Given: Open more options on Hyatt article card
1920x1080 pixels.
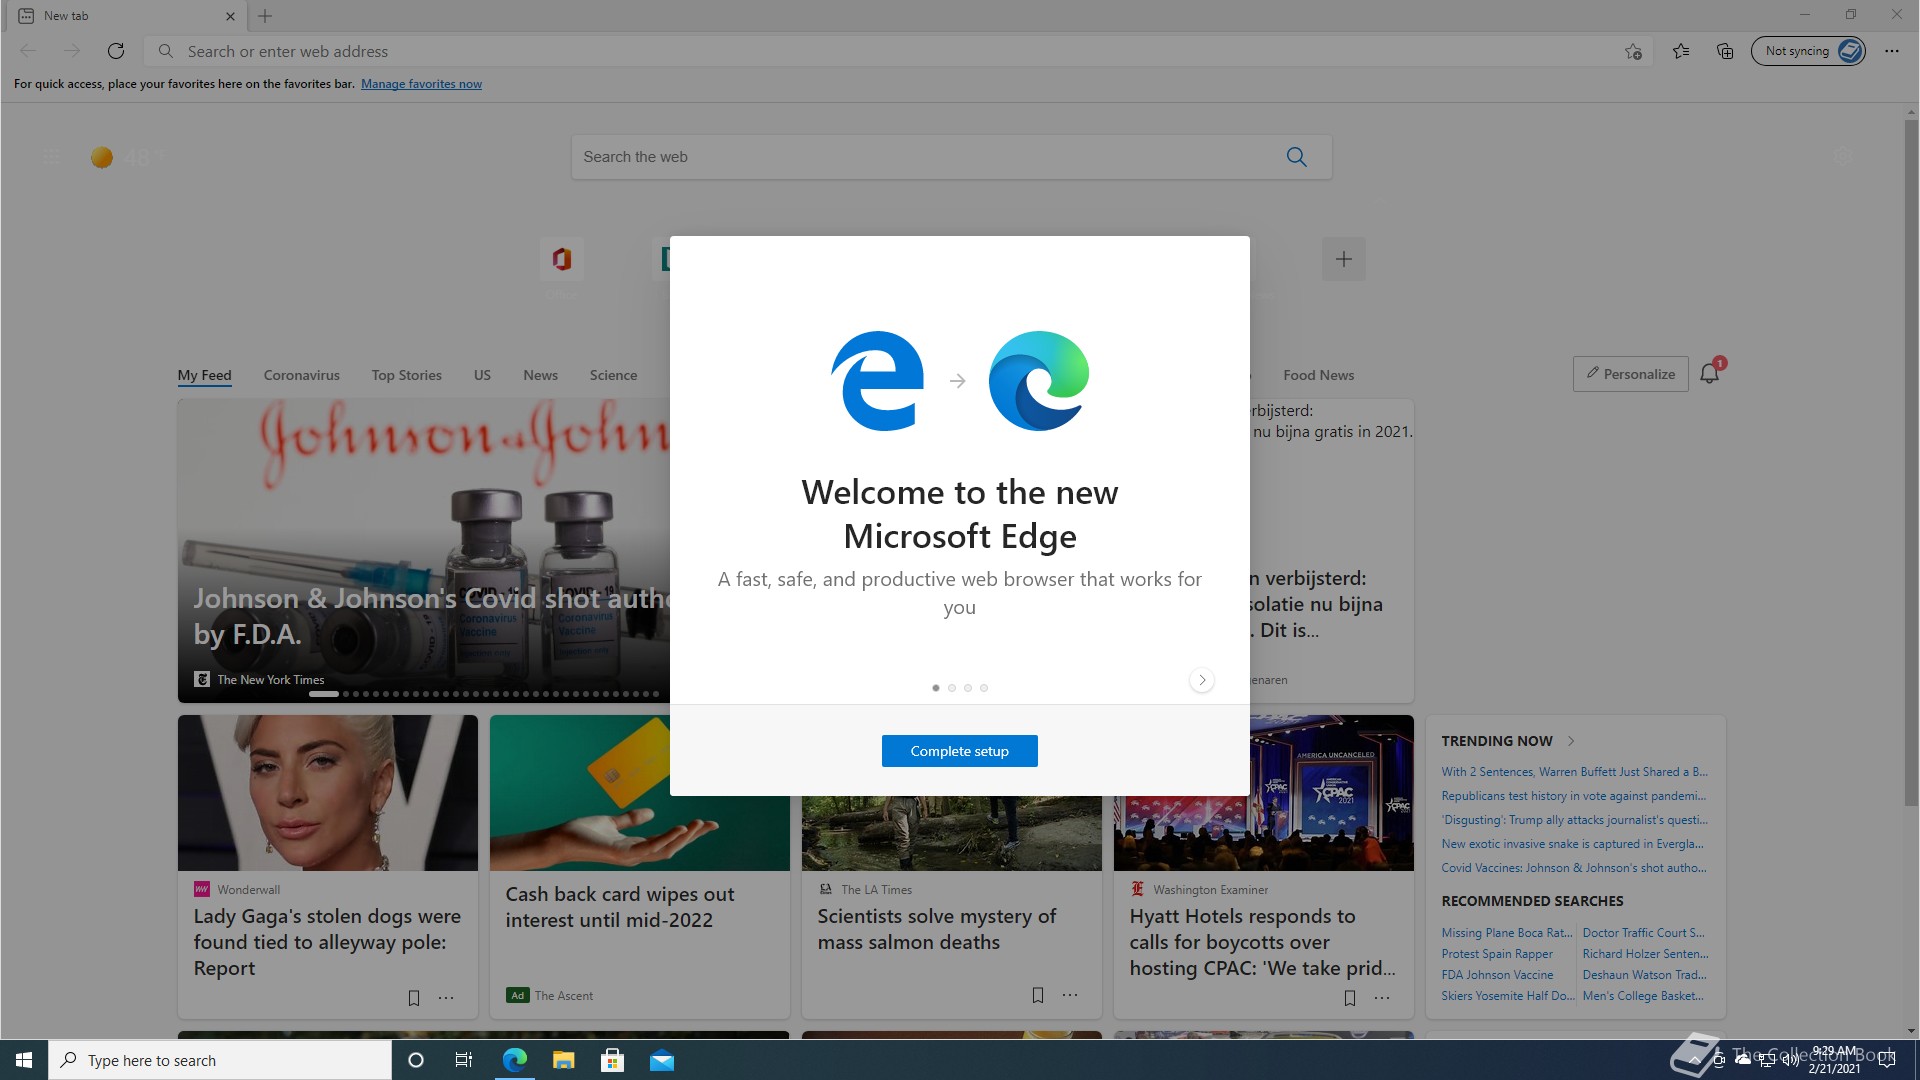Looking at the screenshot, I should [x=1382, y=997].
